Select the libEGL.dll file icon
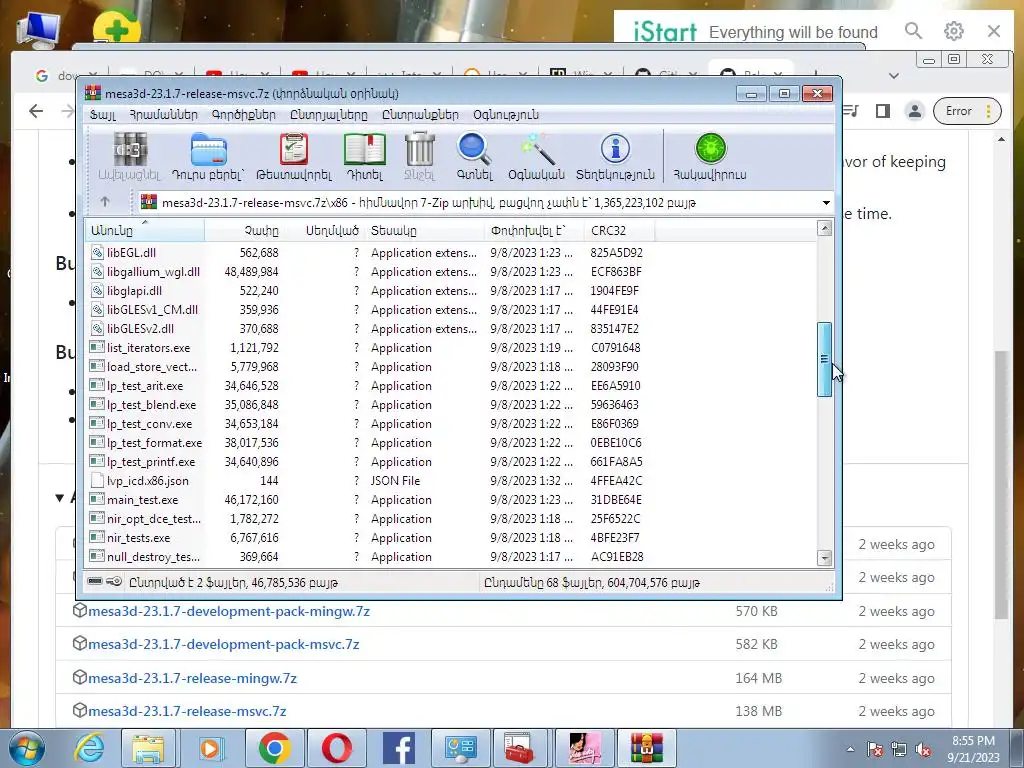The height and width of the screenshot is (768, 1024). 97,253
